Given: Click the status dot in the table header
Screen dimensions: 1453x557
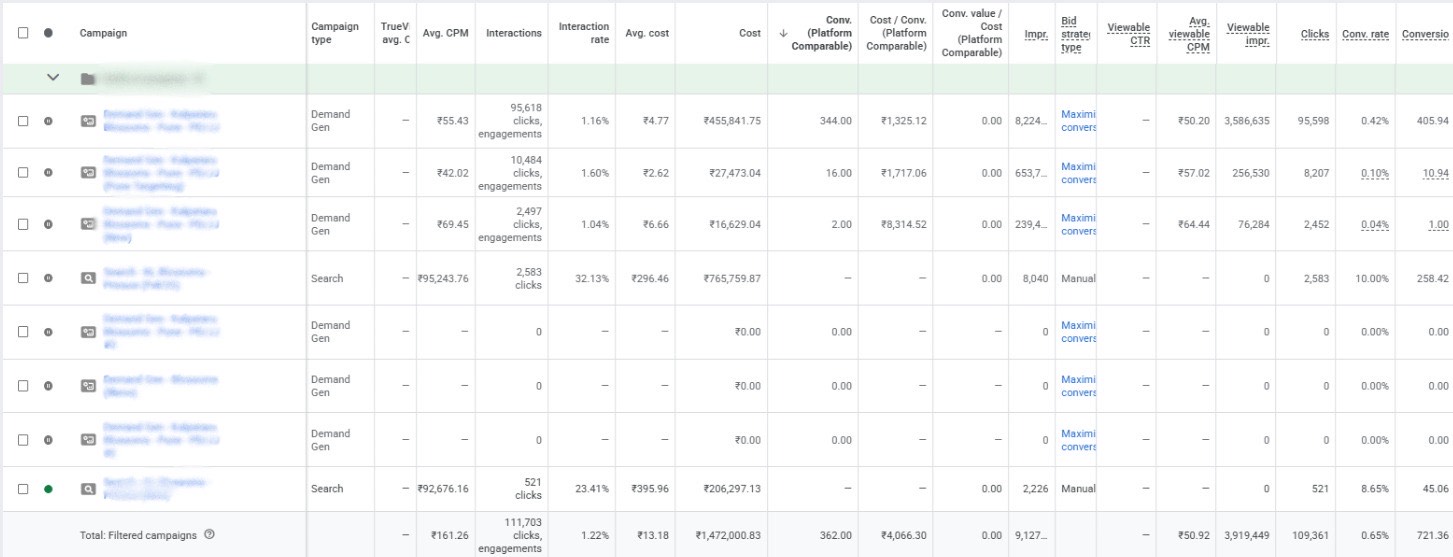Looking at the screenshot, I should point(48,33).
